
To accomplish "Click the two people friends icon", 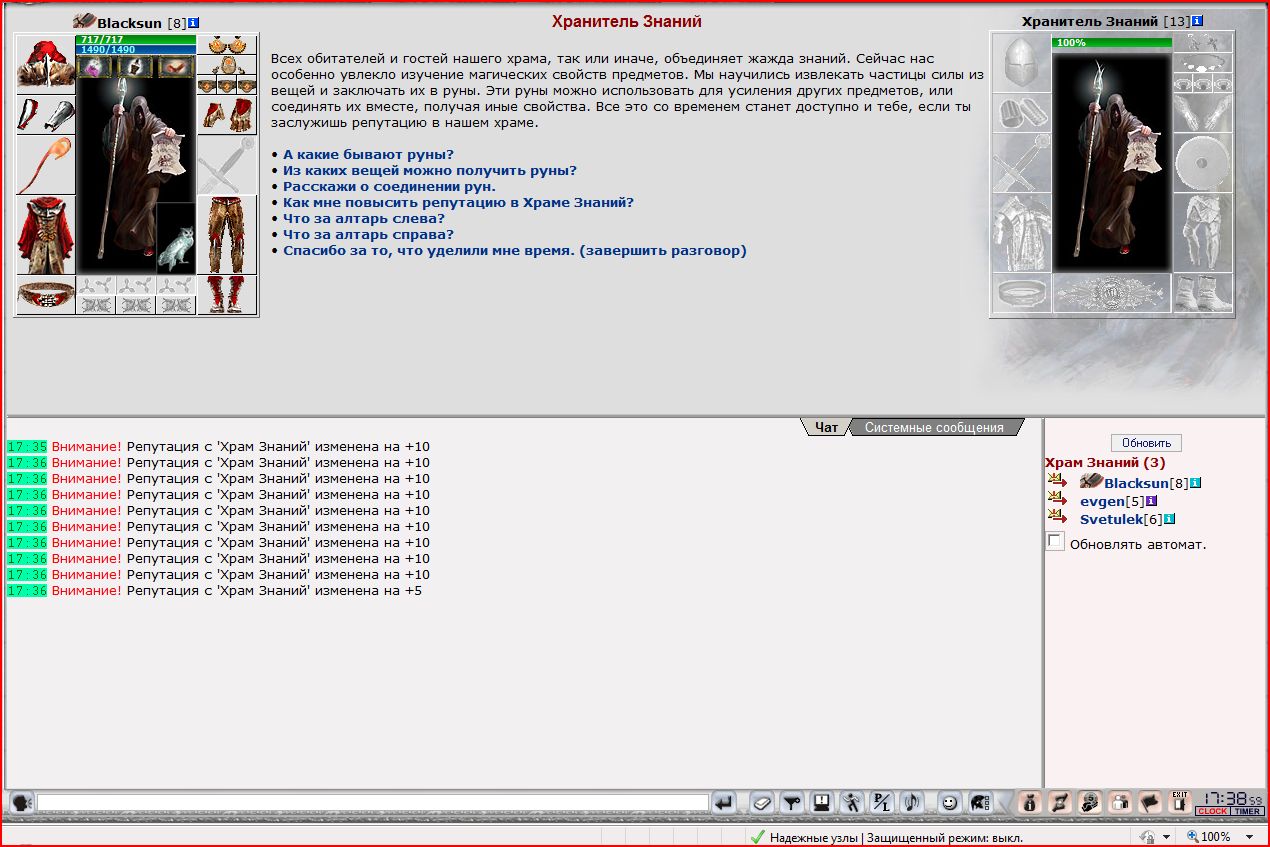I will pyautogui.click(x=1120, y=802).
